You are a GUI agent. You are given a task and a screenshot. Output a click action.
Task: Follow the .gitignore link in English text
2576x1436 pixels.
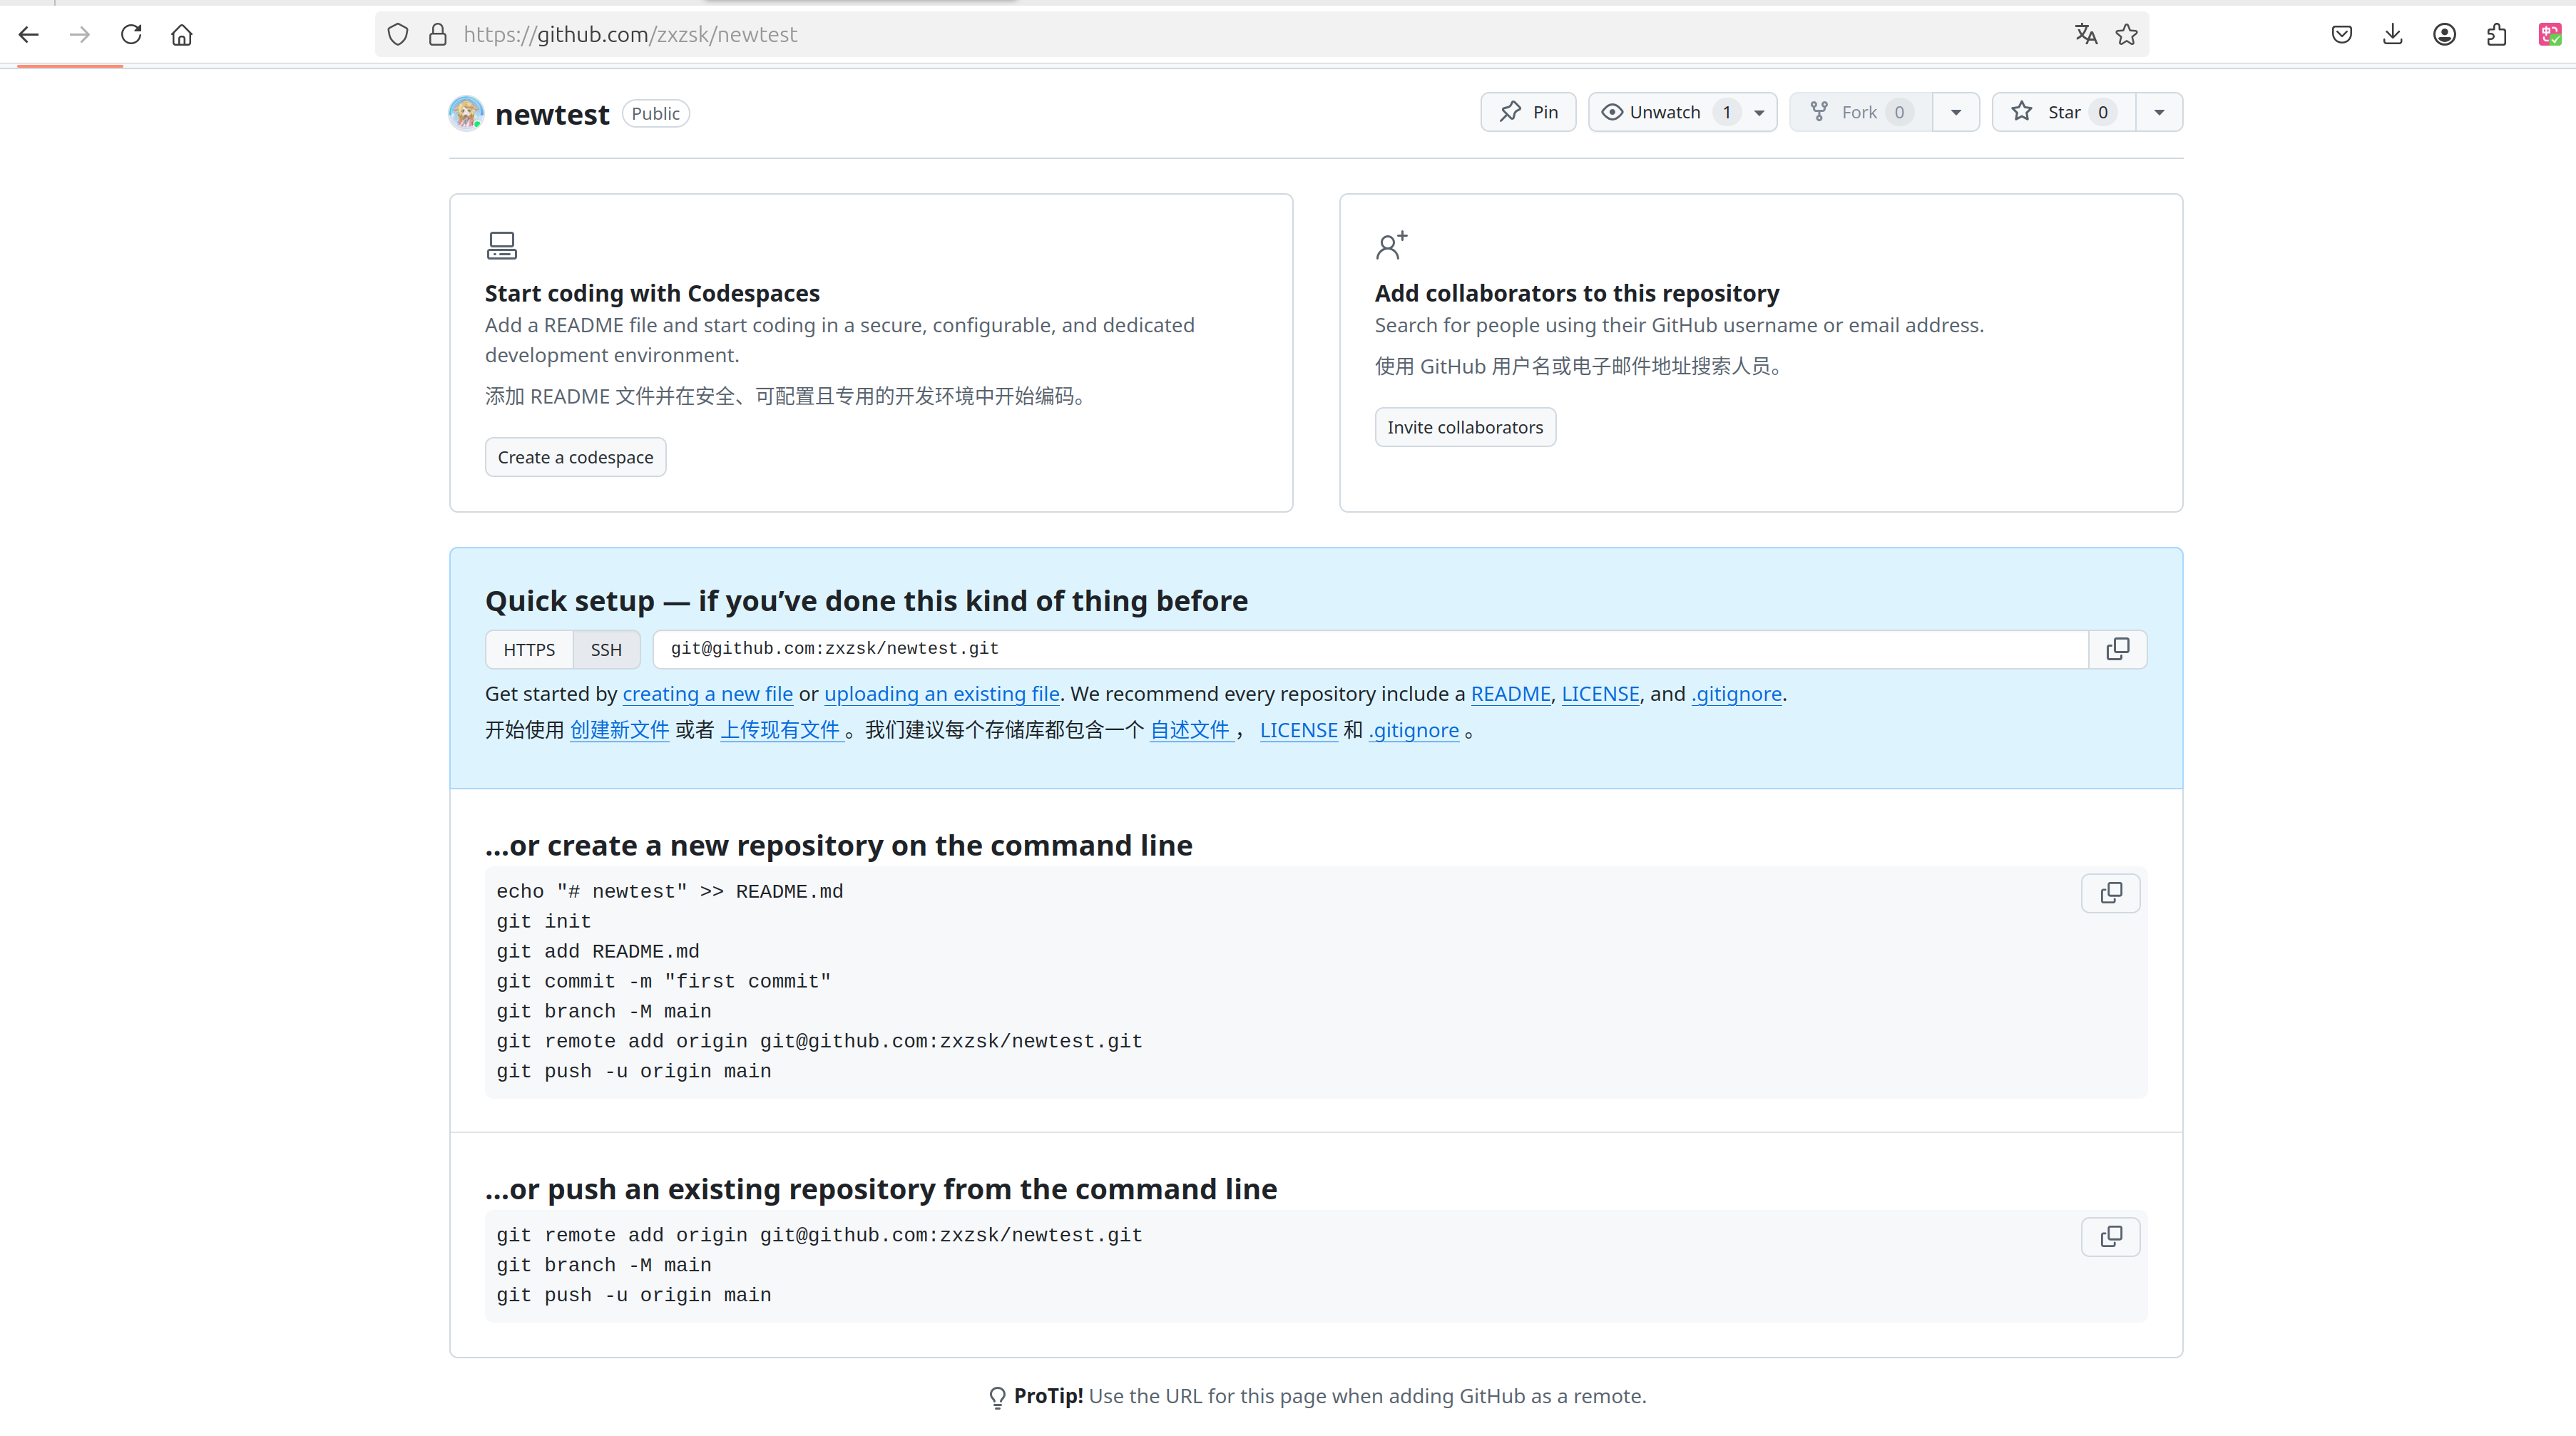pos(1736,694)
